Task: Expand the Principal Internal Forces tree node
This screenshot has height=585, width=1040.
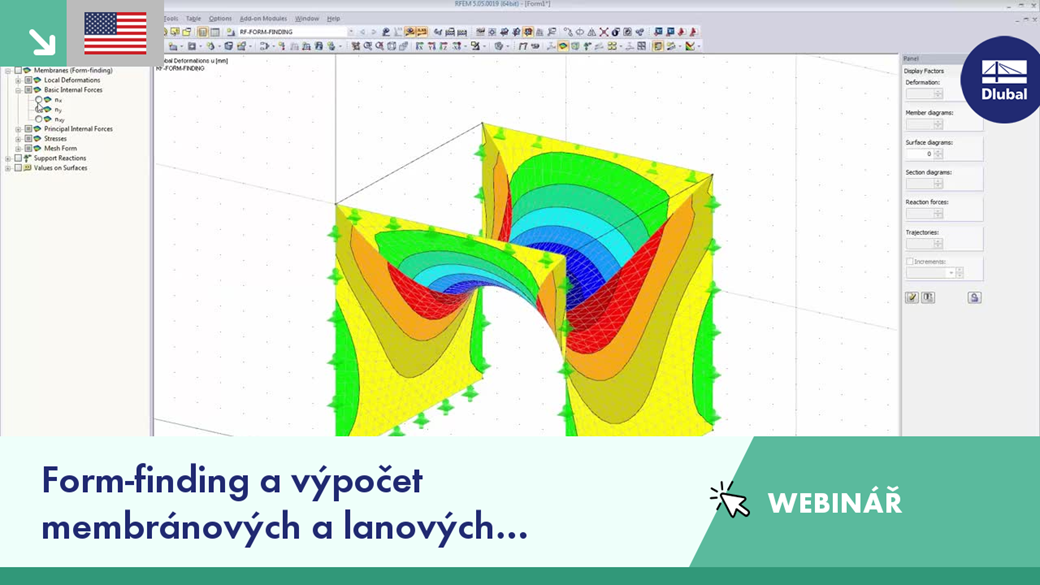Action: click(19, 129)
